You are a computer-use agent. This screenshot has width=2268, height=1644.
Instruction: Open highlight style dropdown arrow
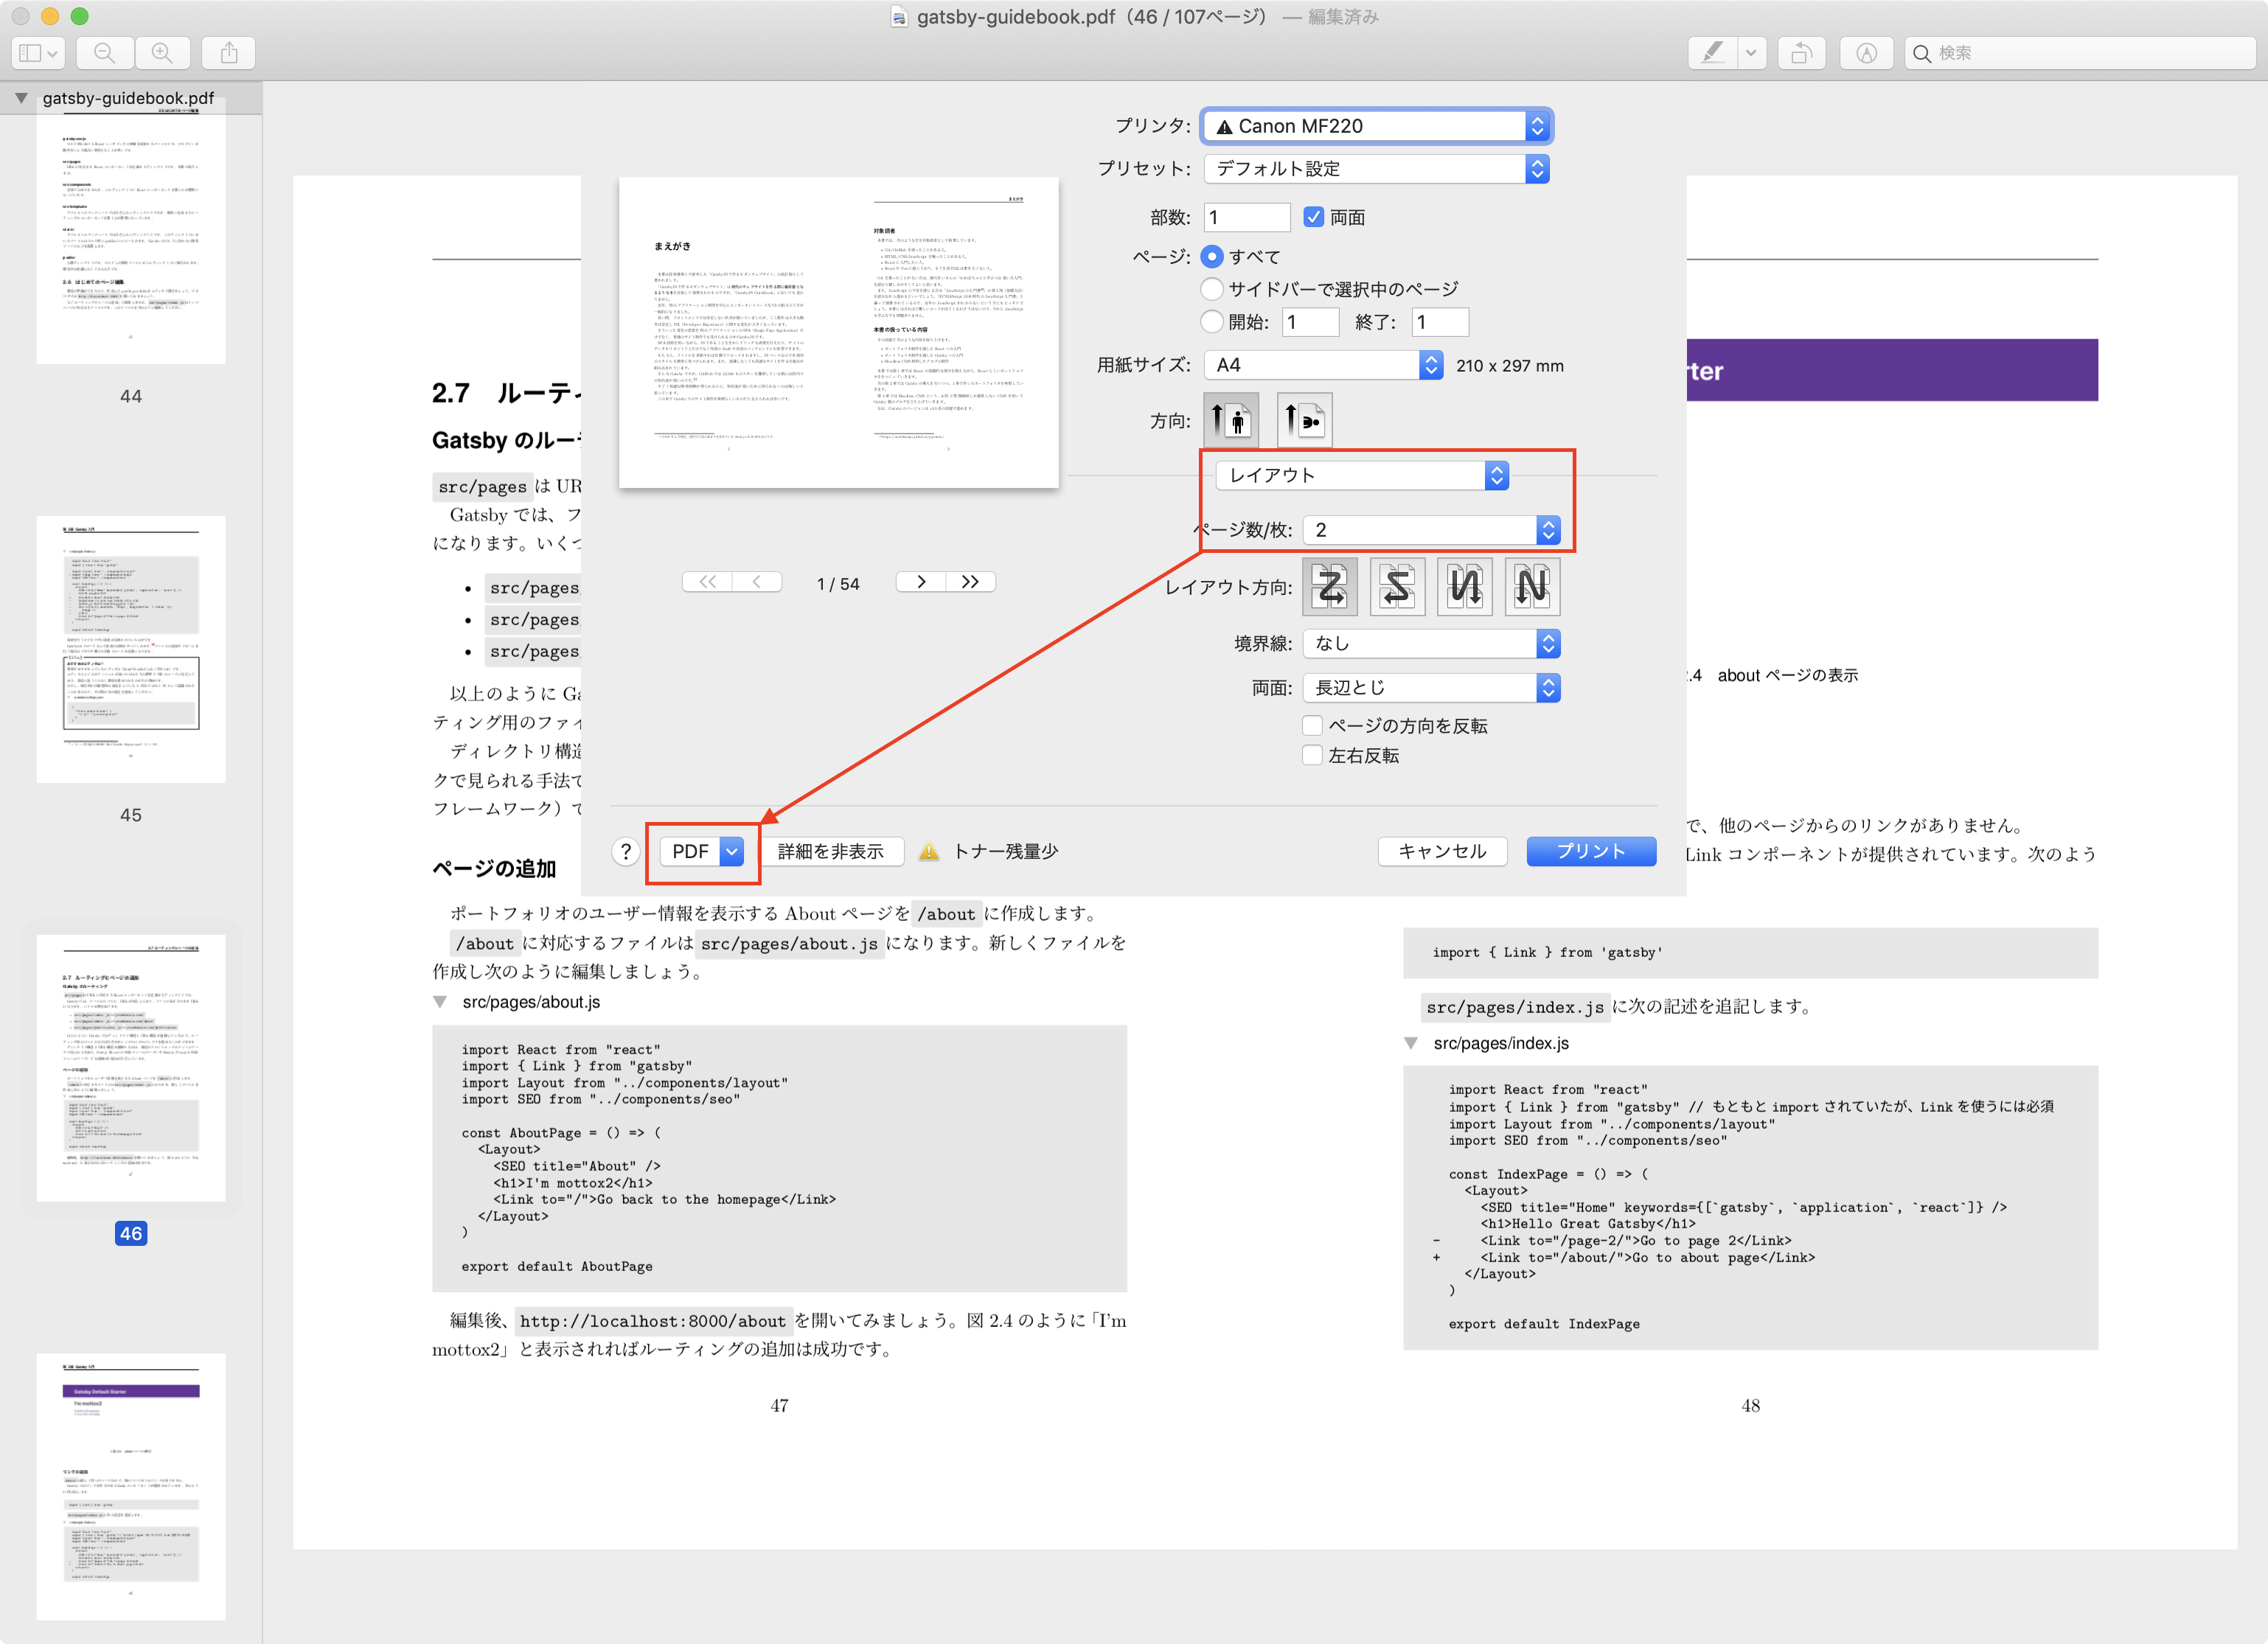[1752, 53]
